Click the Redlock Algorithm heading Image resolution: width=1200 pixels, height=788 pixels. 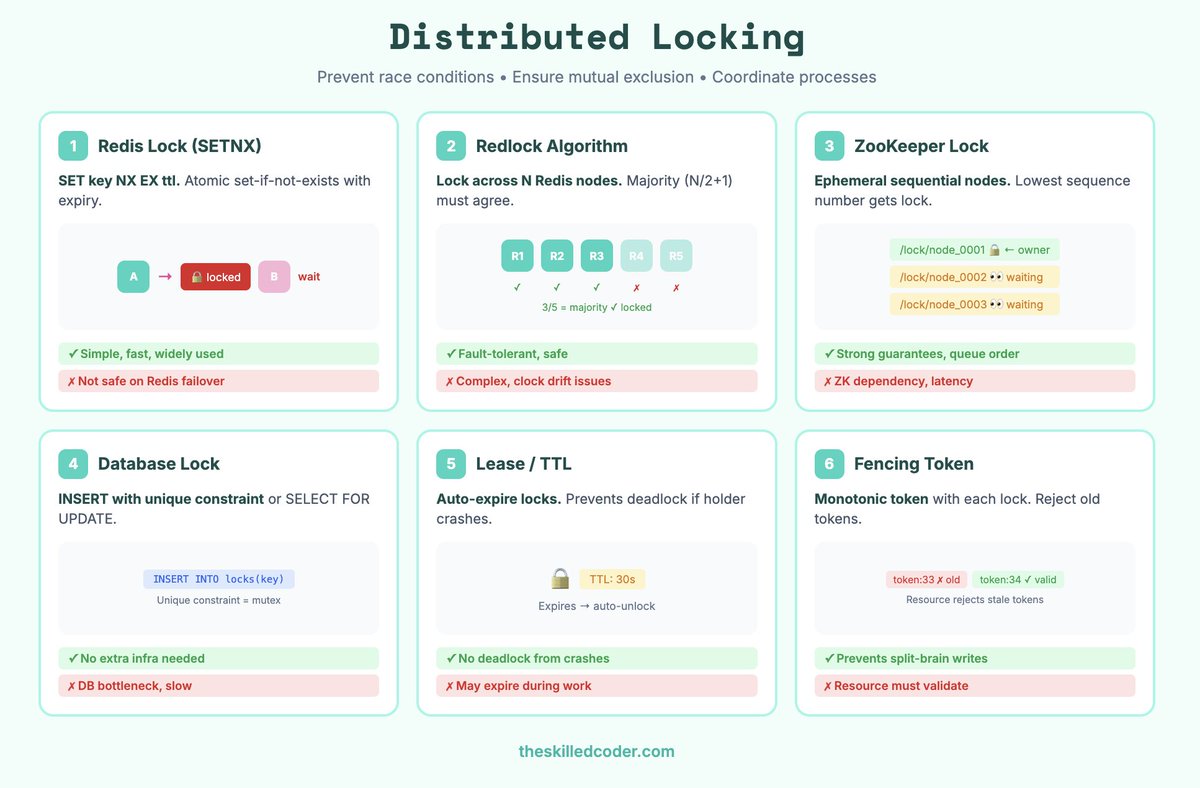pos(552,146)
